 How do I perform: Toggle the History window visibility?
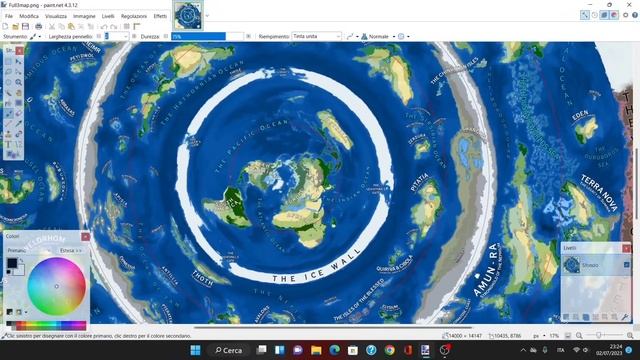tap(595, 15)
